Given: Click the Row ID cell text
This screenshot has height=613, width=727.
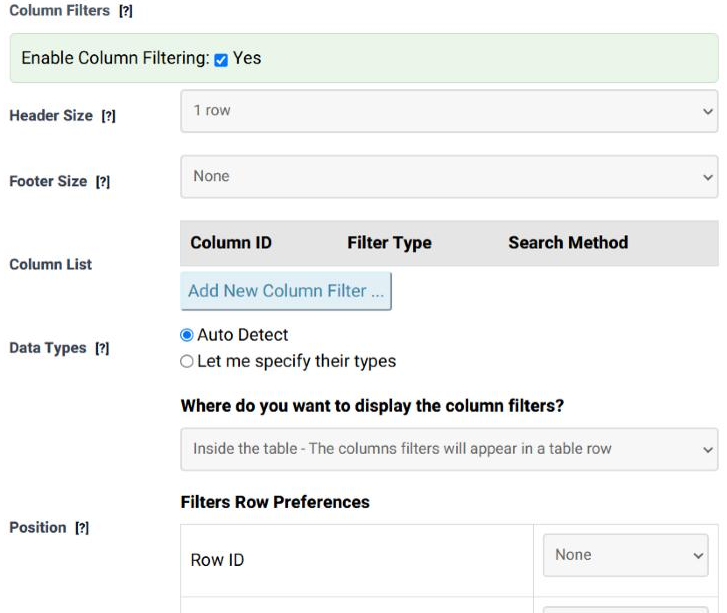Looking at the screenshot, I should (217, 560).
